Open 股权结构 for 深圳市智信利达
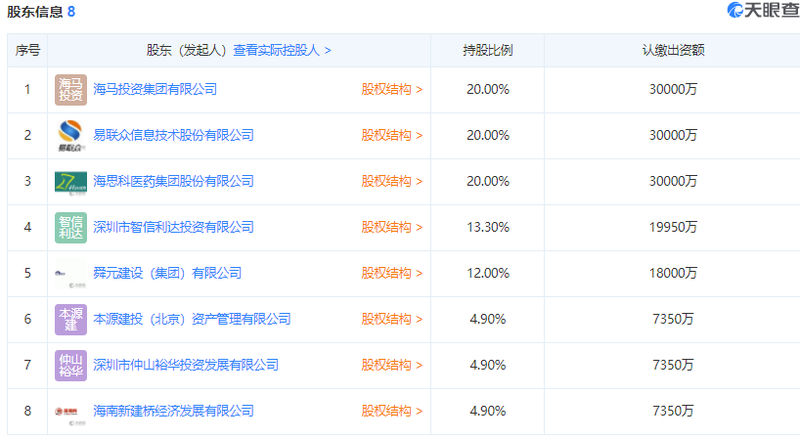Screen dimensions: 800x439 tap(392, 227)
